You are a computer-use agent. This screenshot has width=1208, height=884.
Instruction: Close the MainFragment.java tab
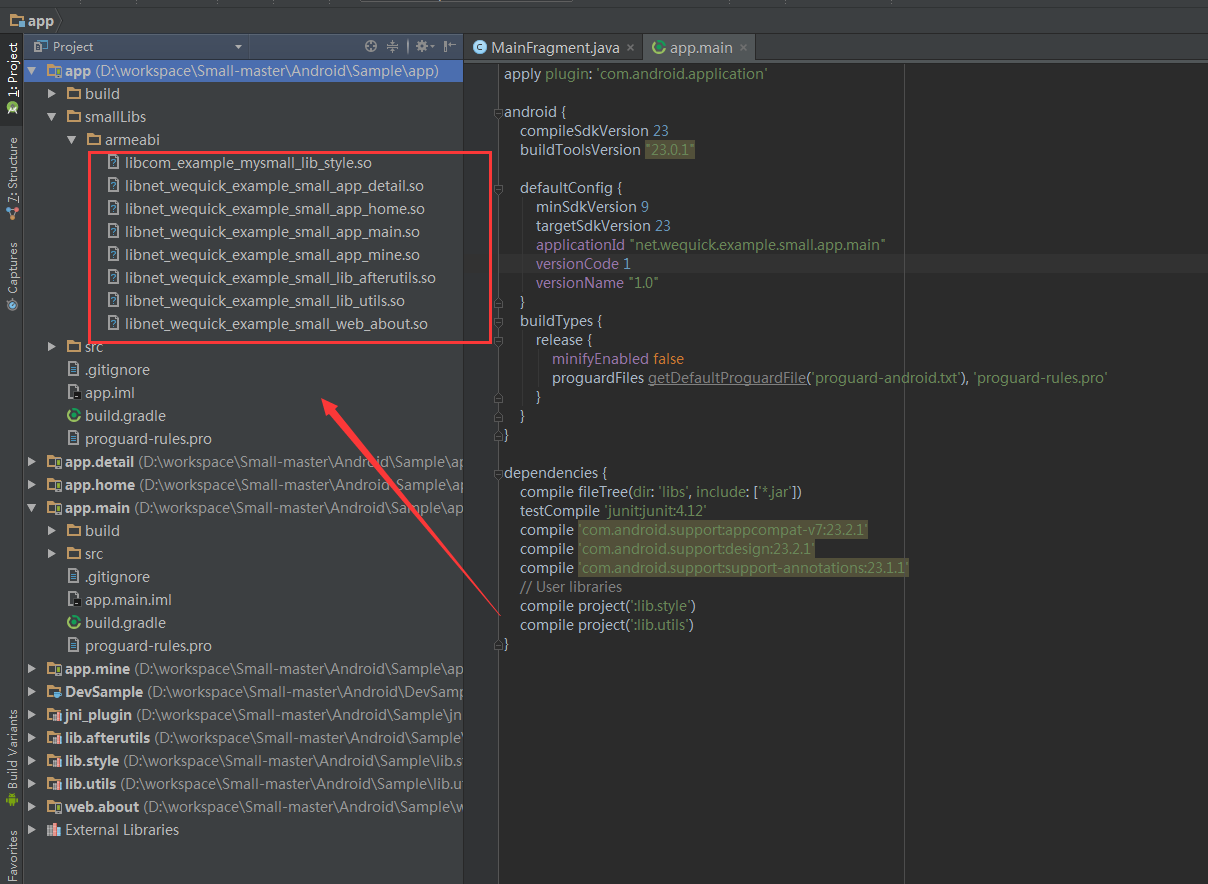(630, 48)
